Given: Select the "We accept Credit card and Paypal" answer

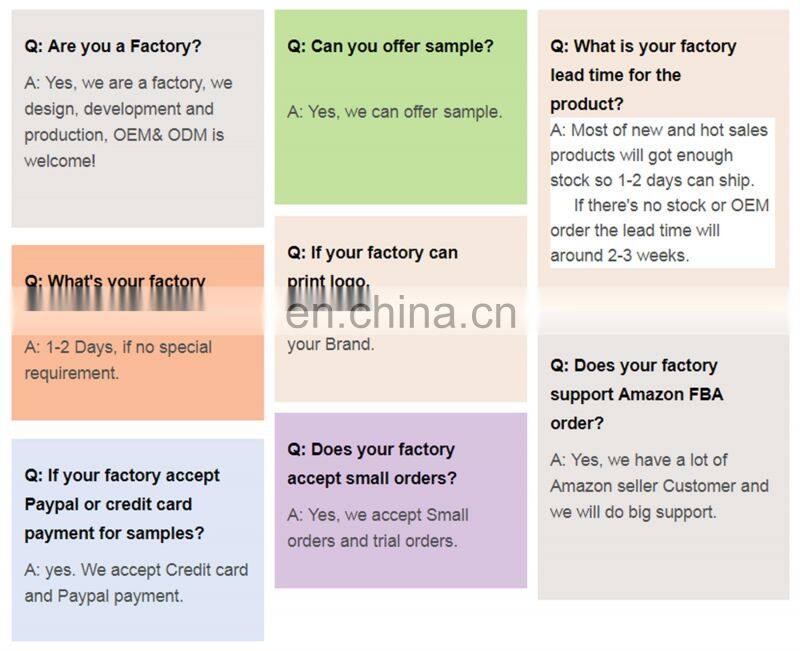Looking at the screenshot, I should pyautogui.click(x=136, y=583).
